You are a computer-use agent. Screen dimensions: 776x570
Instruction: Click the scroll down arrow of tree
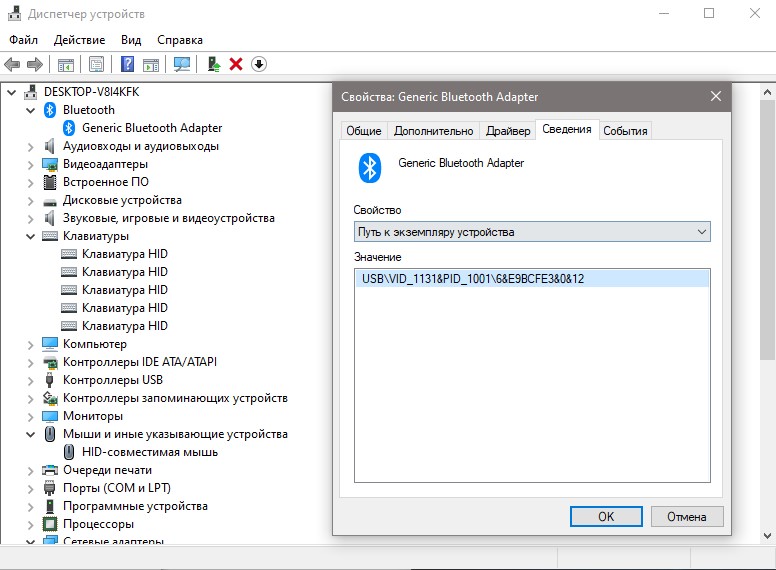click(767, 536)
